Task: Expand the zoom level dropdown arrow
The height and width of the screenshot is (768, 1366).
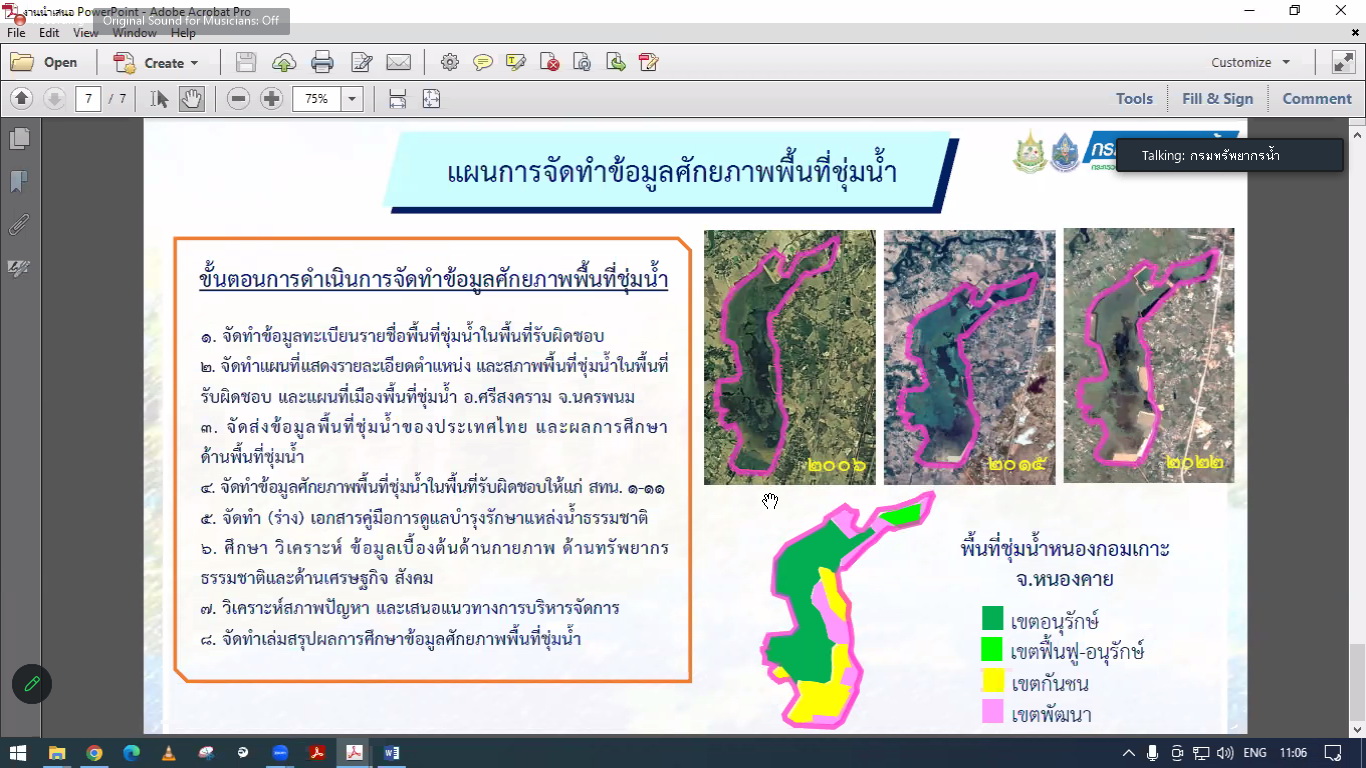Action: pos(351,99)
